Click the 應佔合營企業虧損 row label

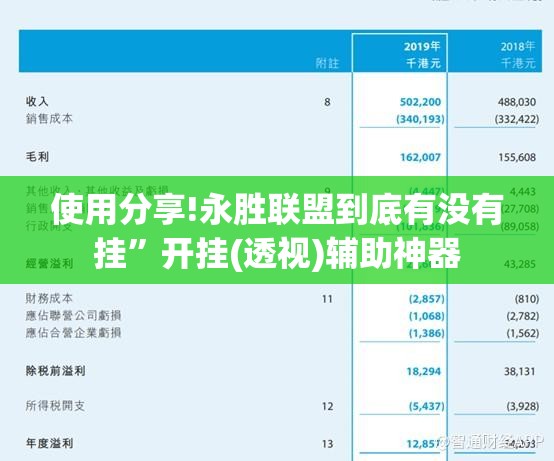click(73, 333)
